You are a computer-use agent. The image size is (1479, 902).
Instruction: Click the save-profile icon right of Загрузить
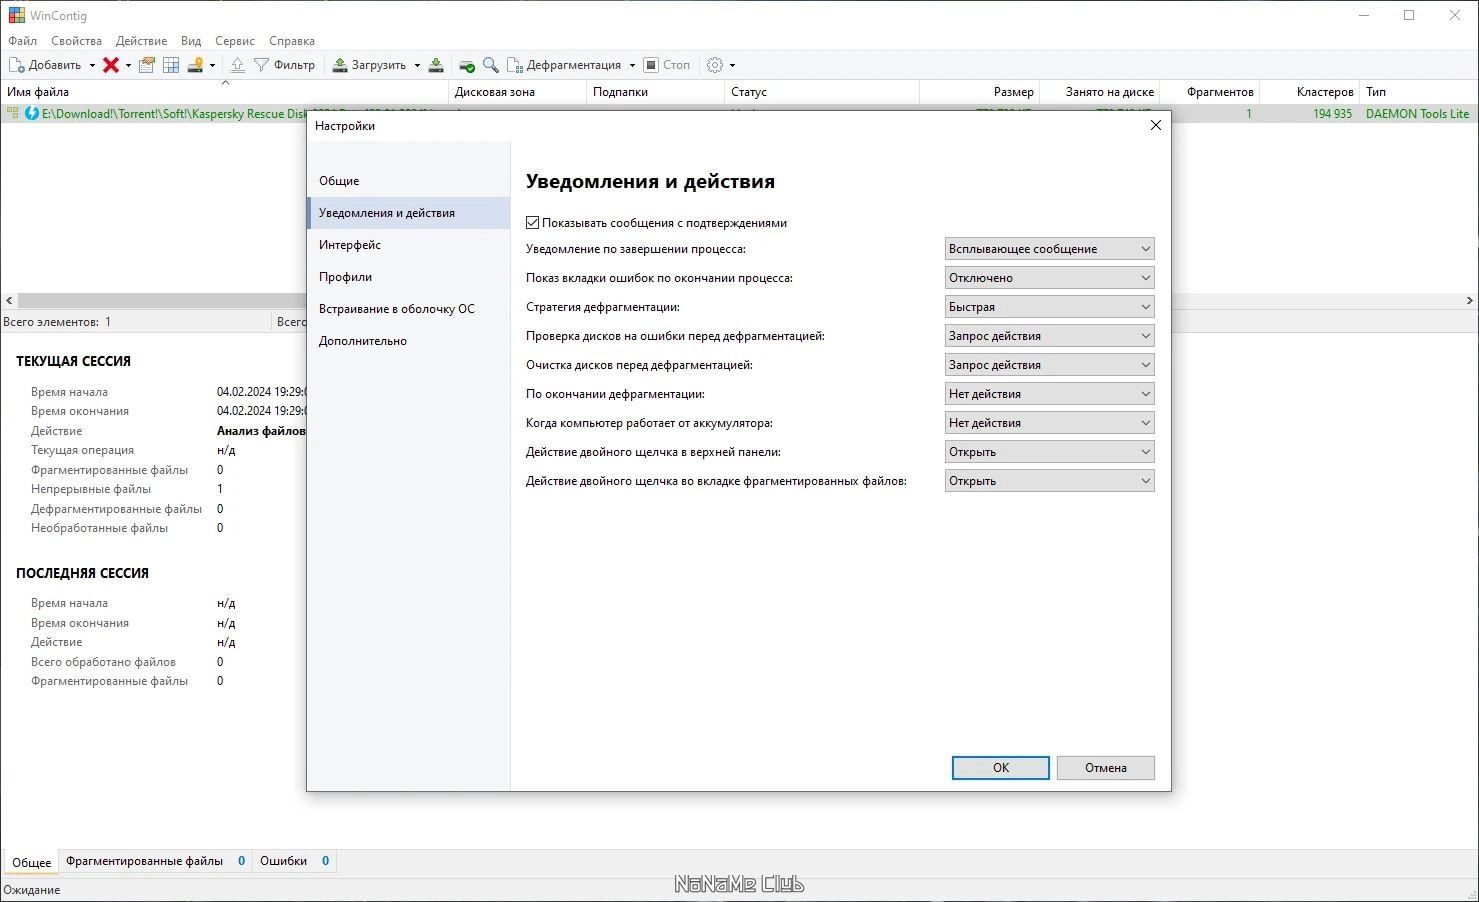coord(436,65)
